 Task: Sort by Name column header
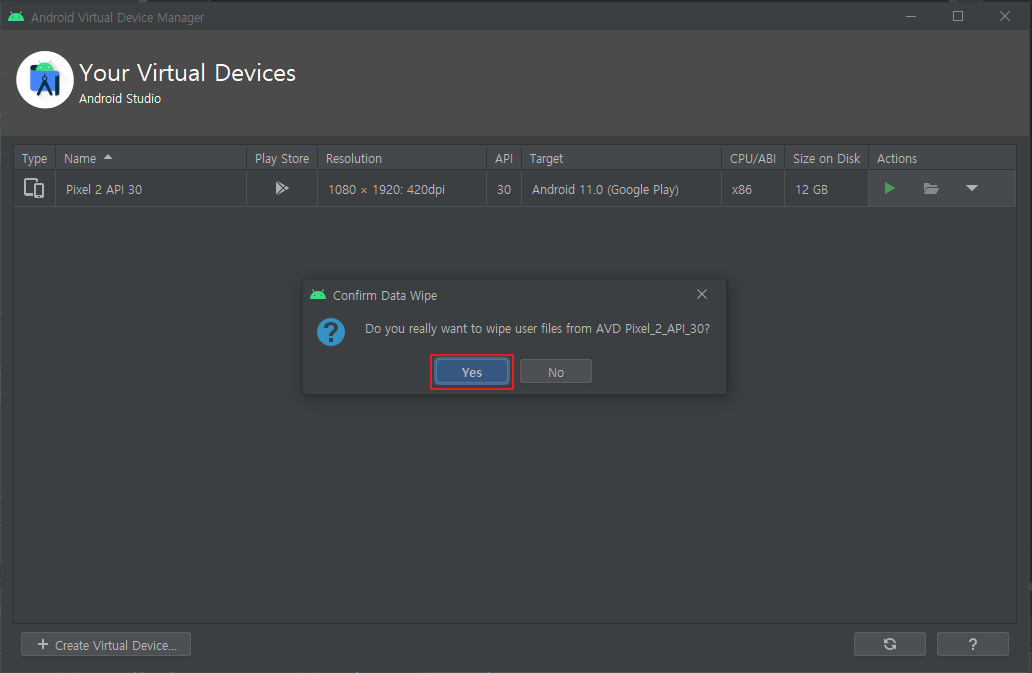point(151,159)
